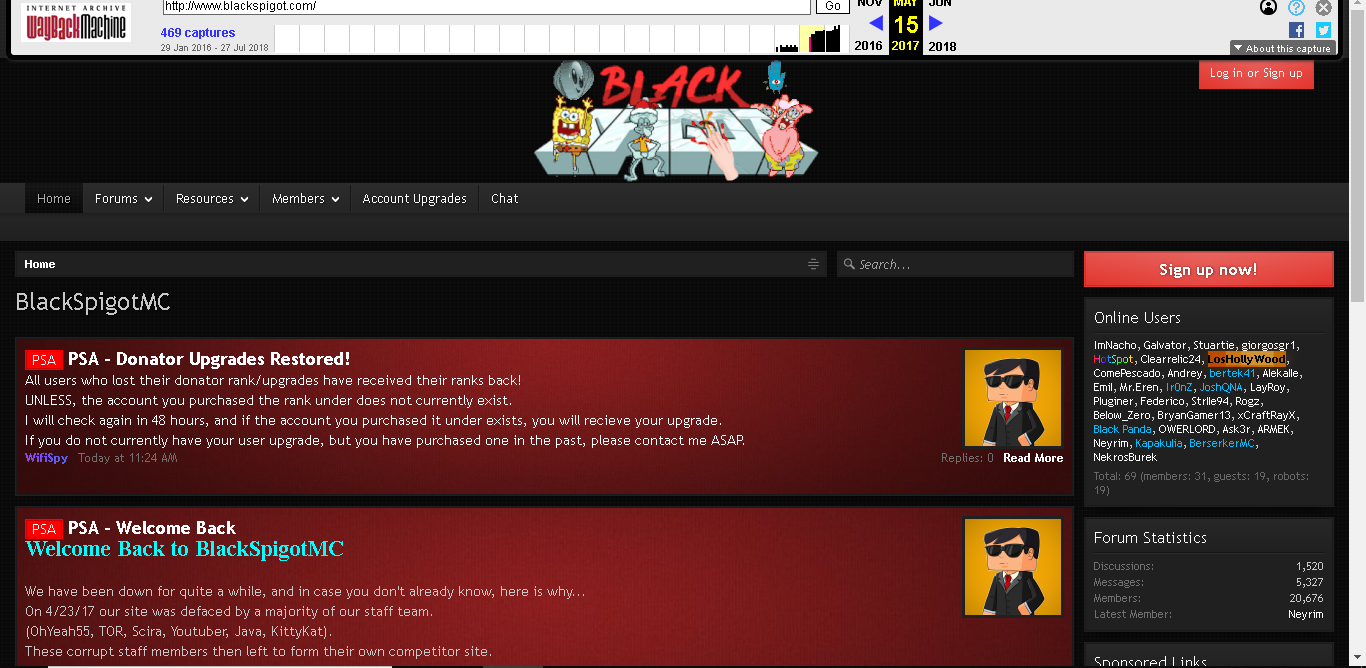This screenshot has width=1366, height=668.
Task: Click the Wayback Go button
Action: (x=832, y=6)
